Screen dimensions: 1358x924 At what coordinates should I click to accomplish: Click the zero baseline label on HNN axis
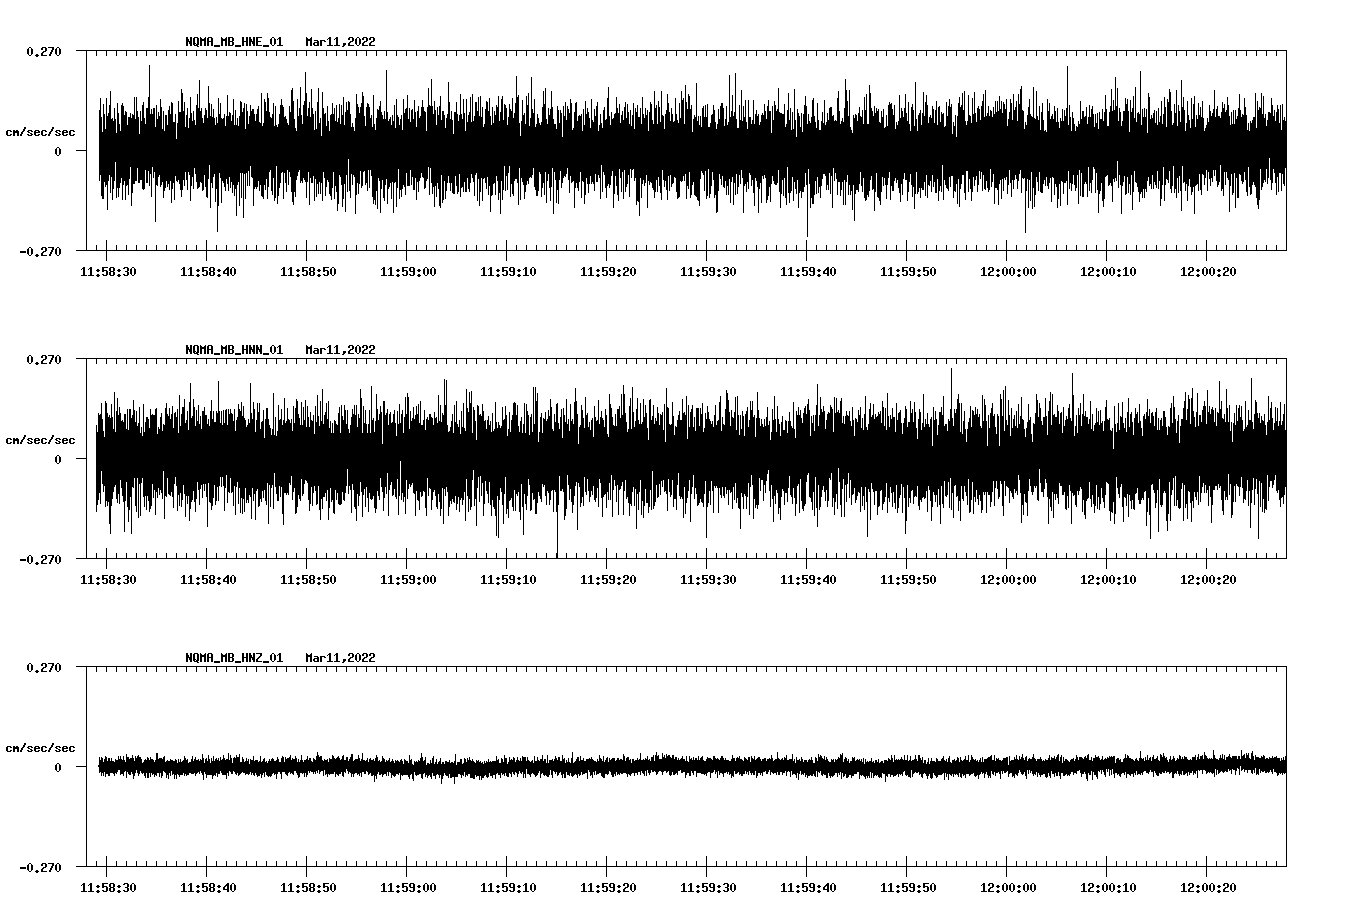pyautogui.click(x=58, y=459)
